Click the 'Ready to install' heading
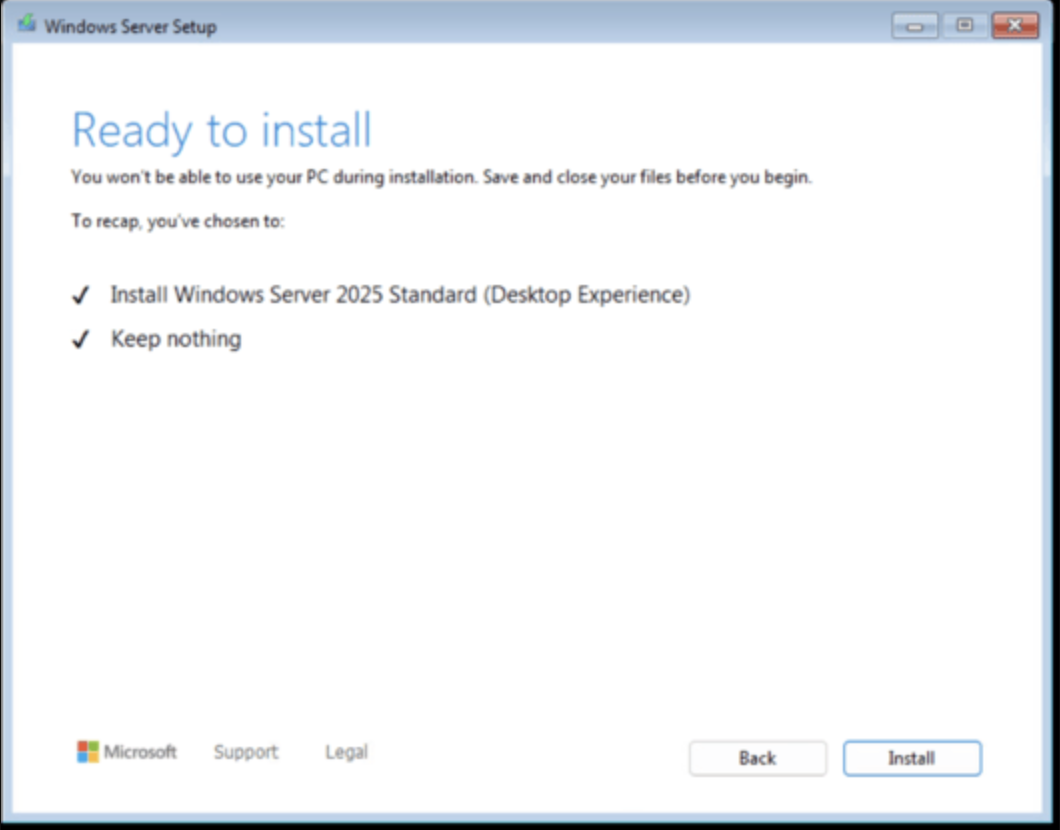Image resolution: width=1060 pixels, height=830 pixels. pos(222,130)
